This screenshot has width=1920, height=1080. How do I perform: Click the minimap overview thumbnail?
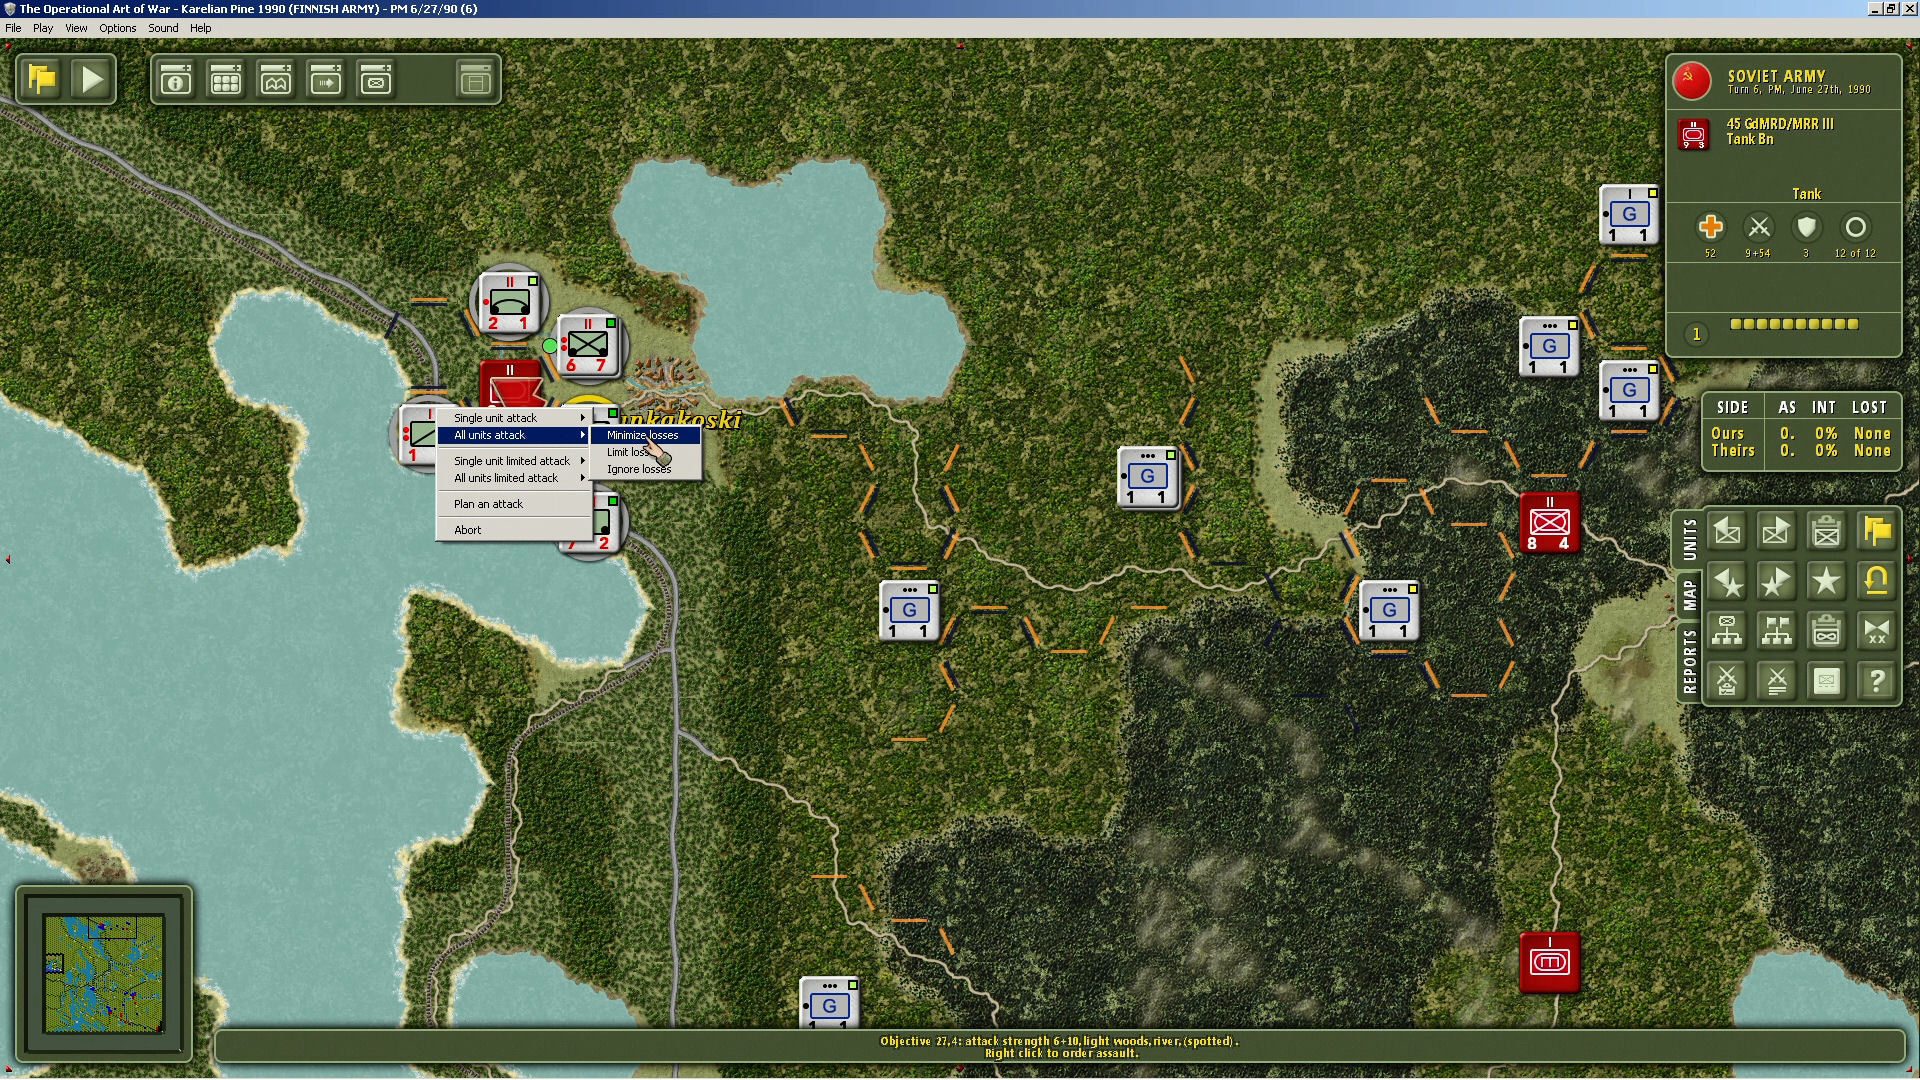click(x=104, y=973)
